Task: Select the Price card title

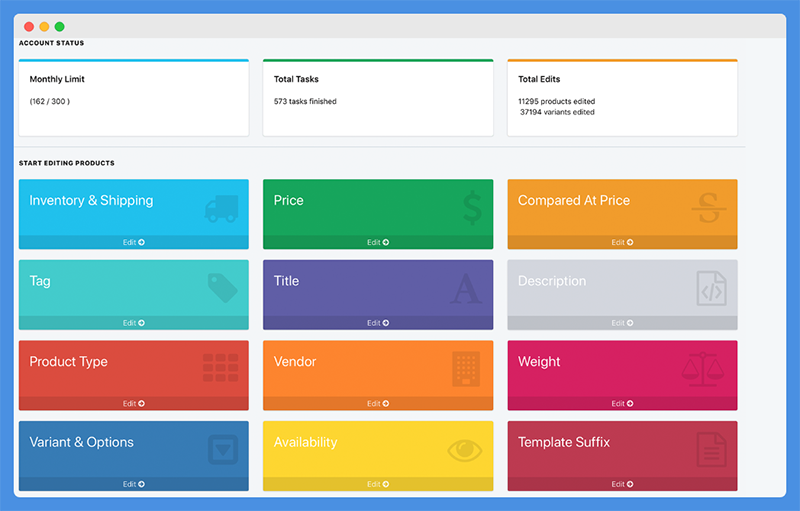Action: pos(289,200)
